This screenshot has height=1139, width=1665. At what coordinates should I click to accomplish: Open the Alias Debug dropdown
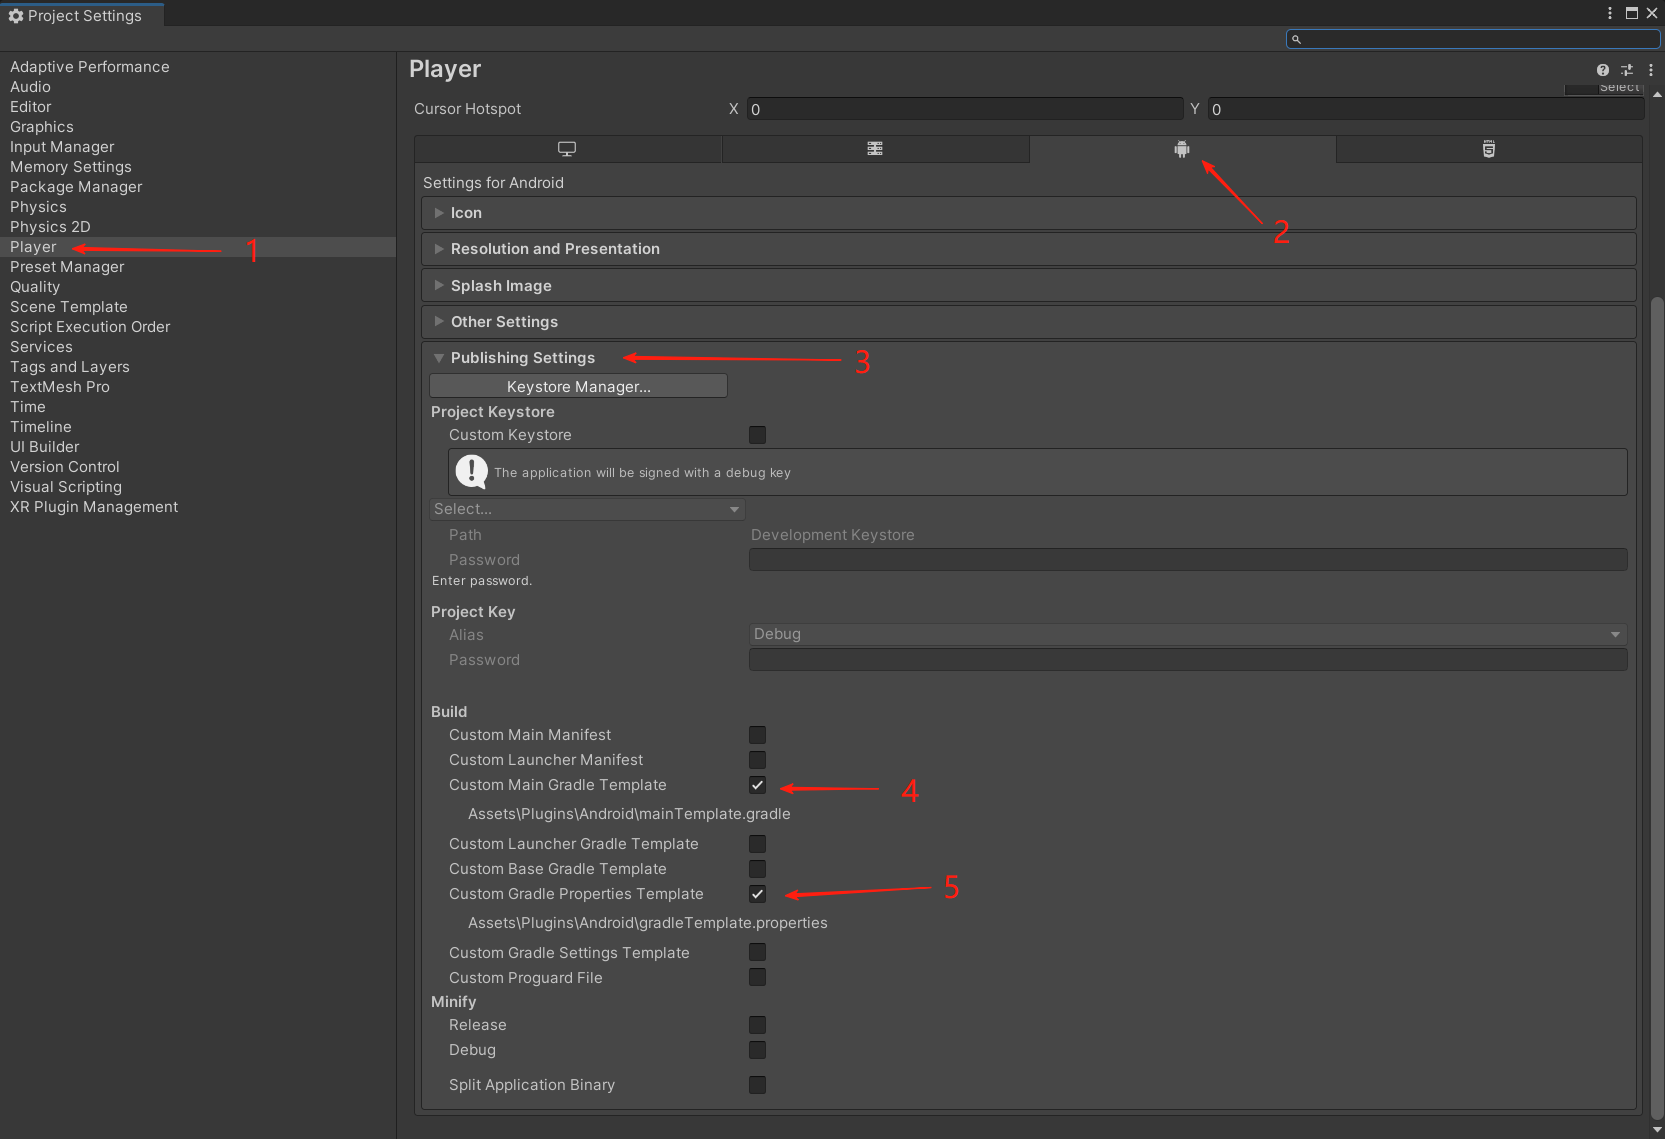tap(1187, 634)
